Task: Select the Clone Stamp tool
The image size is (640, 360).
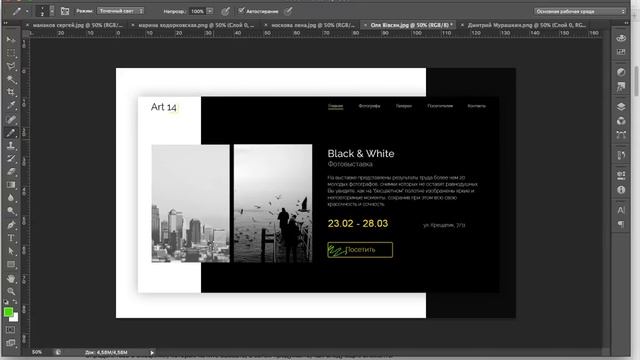Action: tap(11, 145)
